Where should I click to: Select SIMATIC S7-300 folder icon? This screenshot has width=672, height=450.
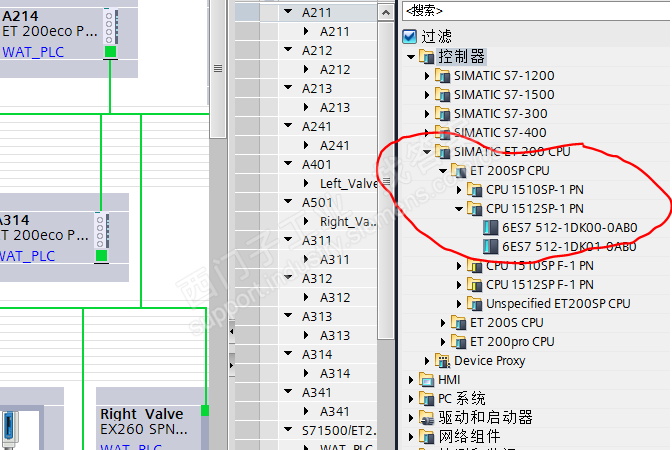pyautogui.click(x=442, y=114)
